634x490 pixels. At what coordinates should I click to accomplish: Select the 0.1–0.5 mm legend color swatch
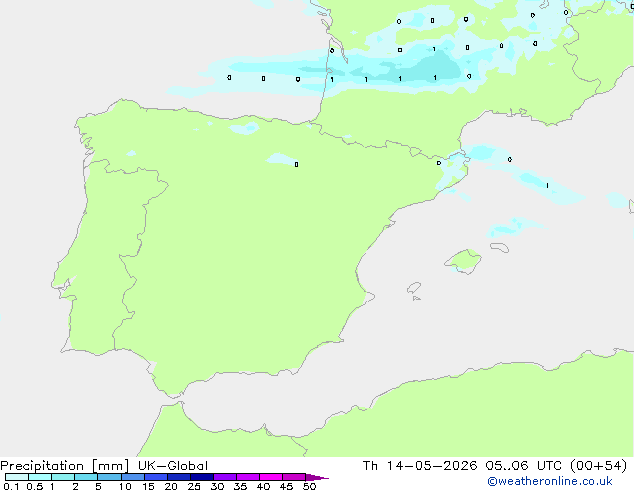pyautogui.click(x=17, y=477)
